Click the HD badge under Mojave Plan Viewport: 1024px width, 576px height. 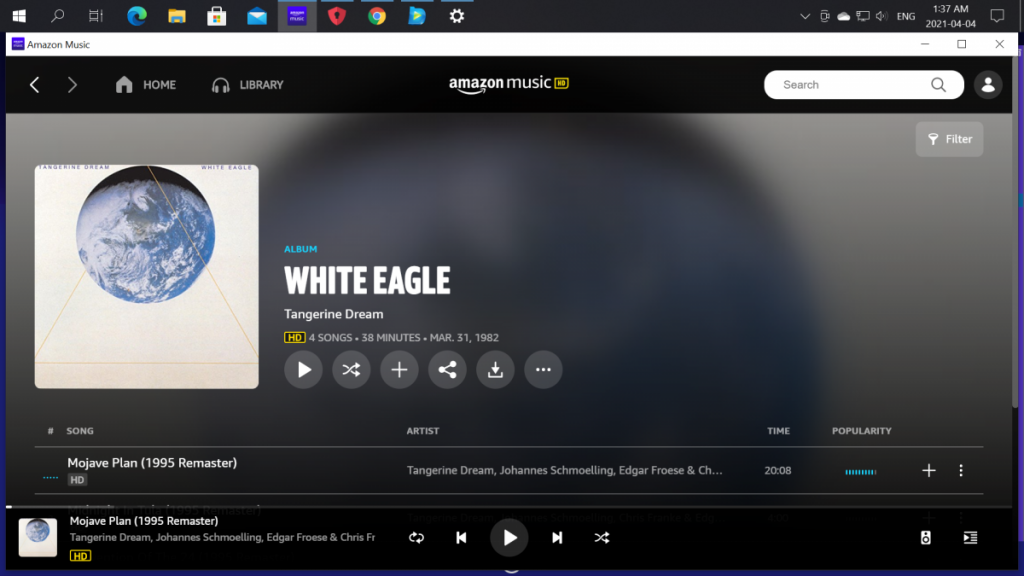click(x=77, y=480)
